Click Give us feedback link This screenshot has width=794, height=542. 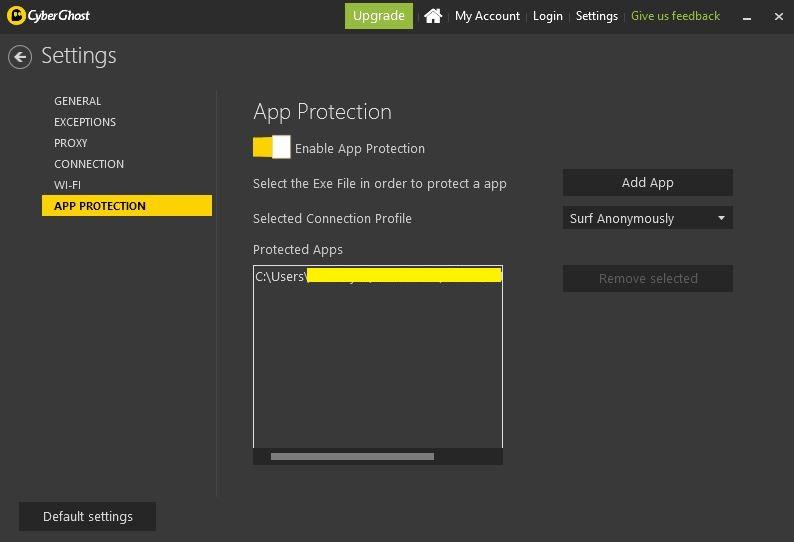click(675, 16)
